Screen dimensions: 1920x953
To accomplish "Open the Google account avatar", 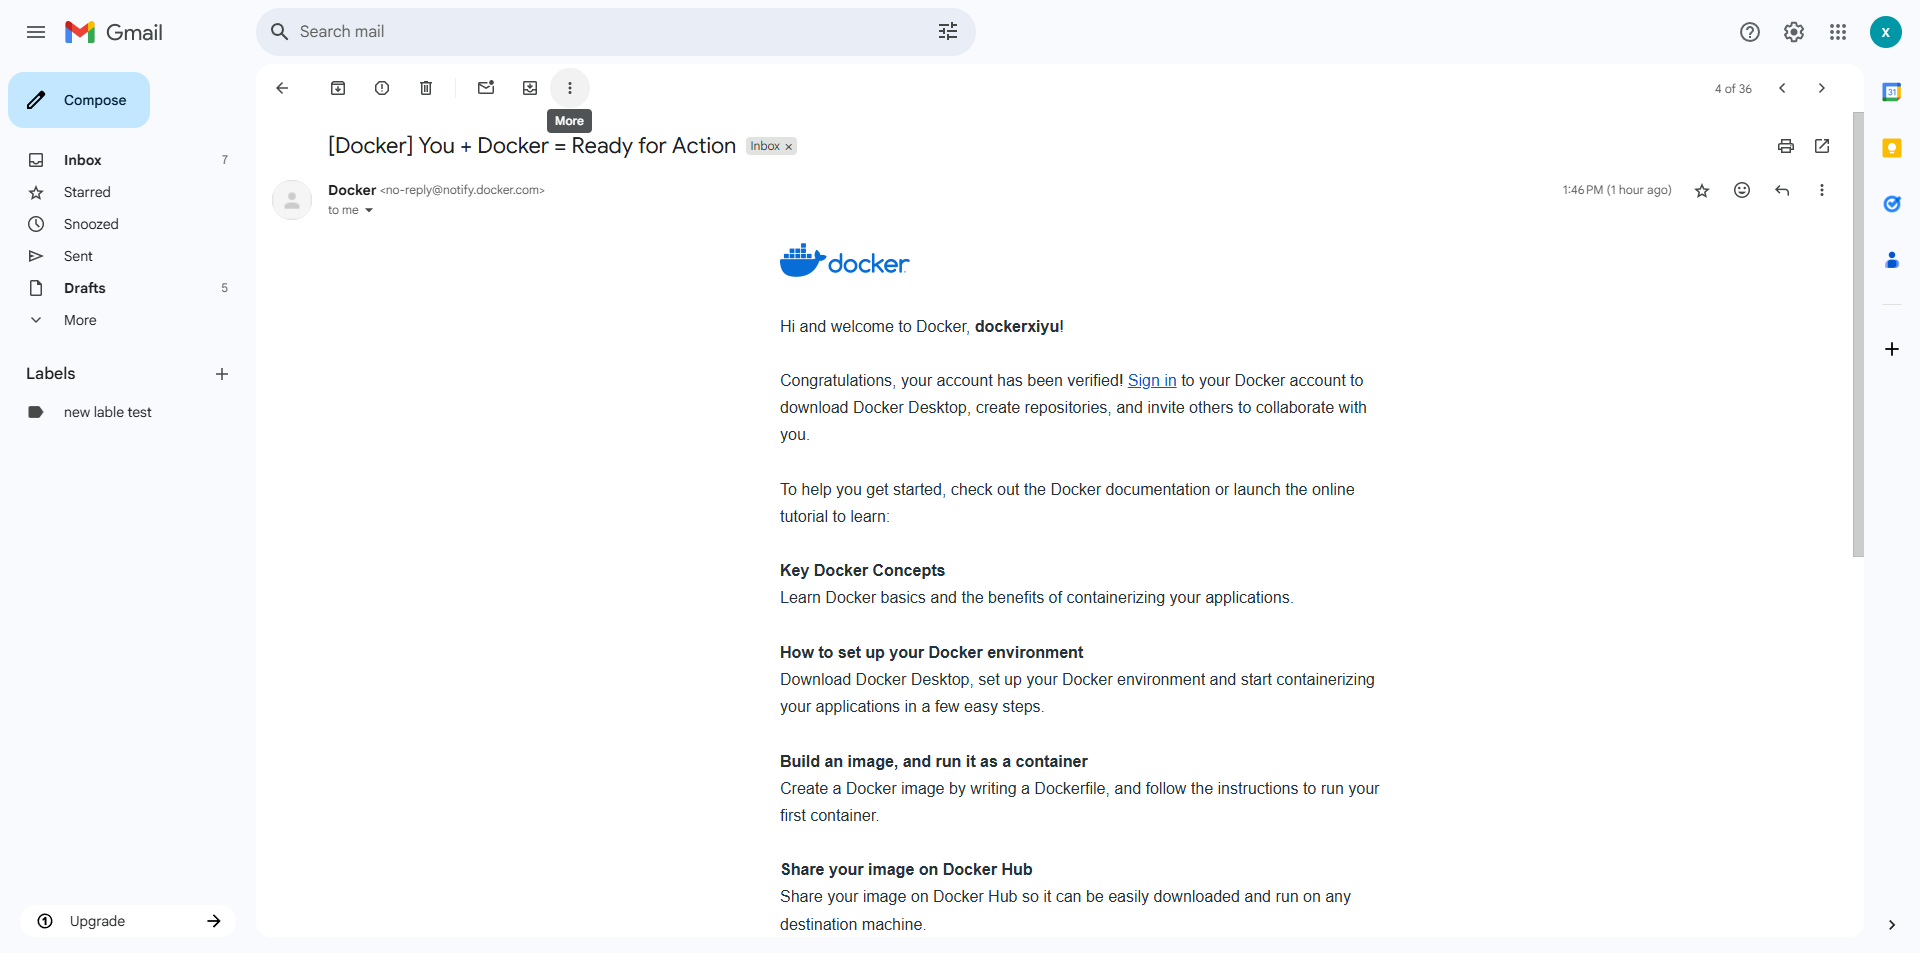I will click(x=1886, y=32).
